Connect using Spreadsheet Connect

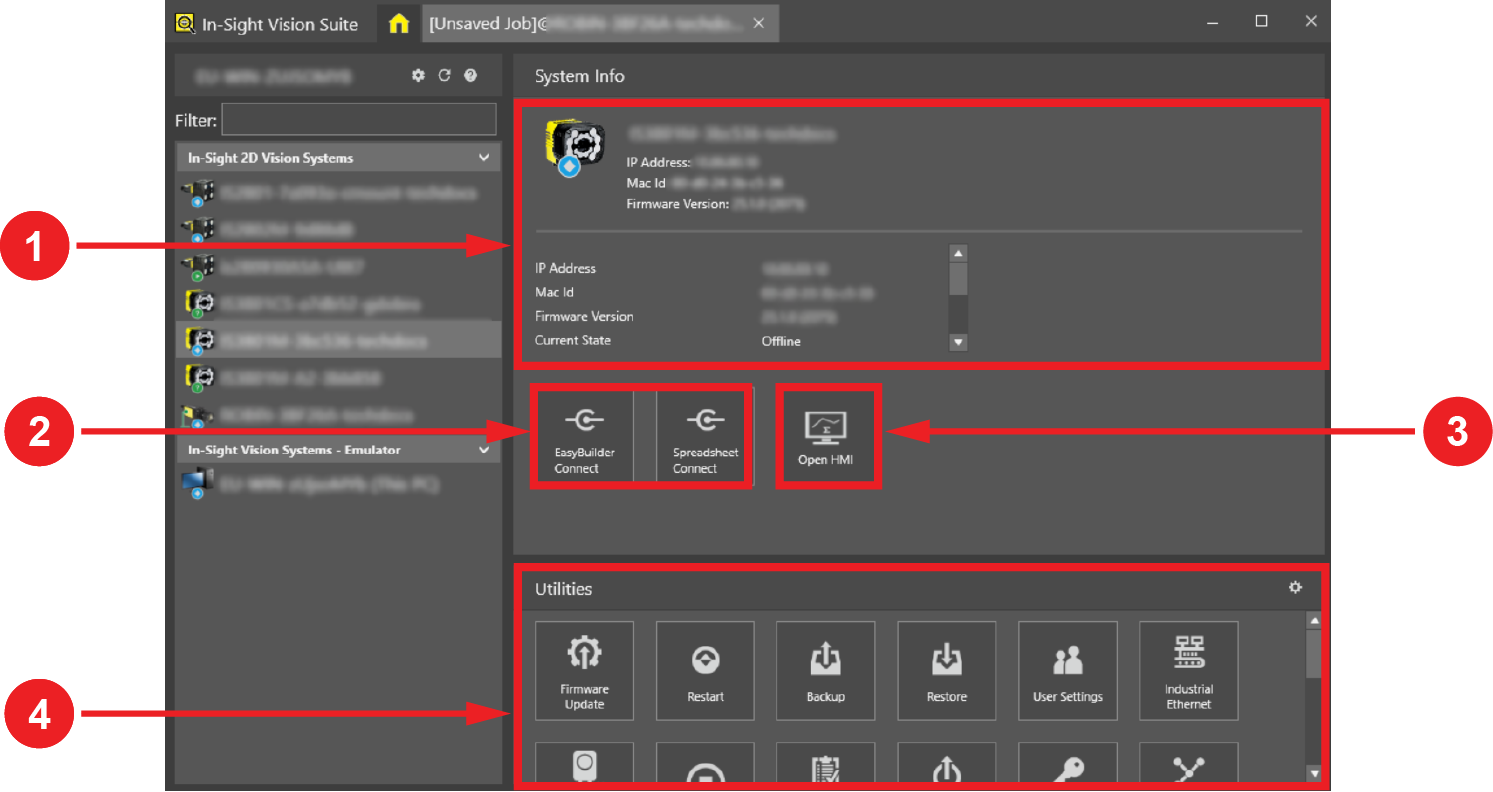(704, 438)
